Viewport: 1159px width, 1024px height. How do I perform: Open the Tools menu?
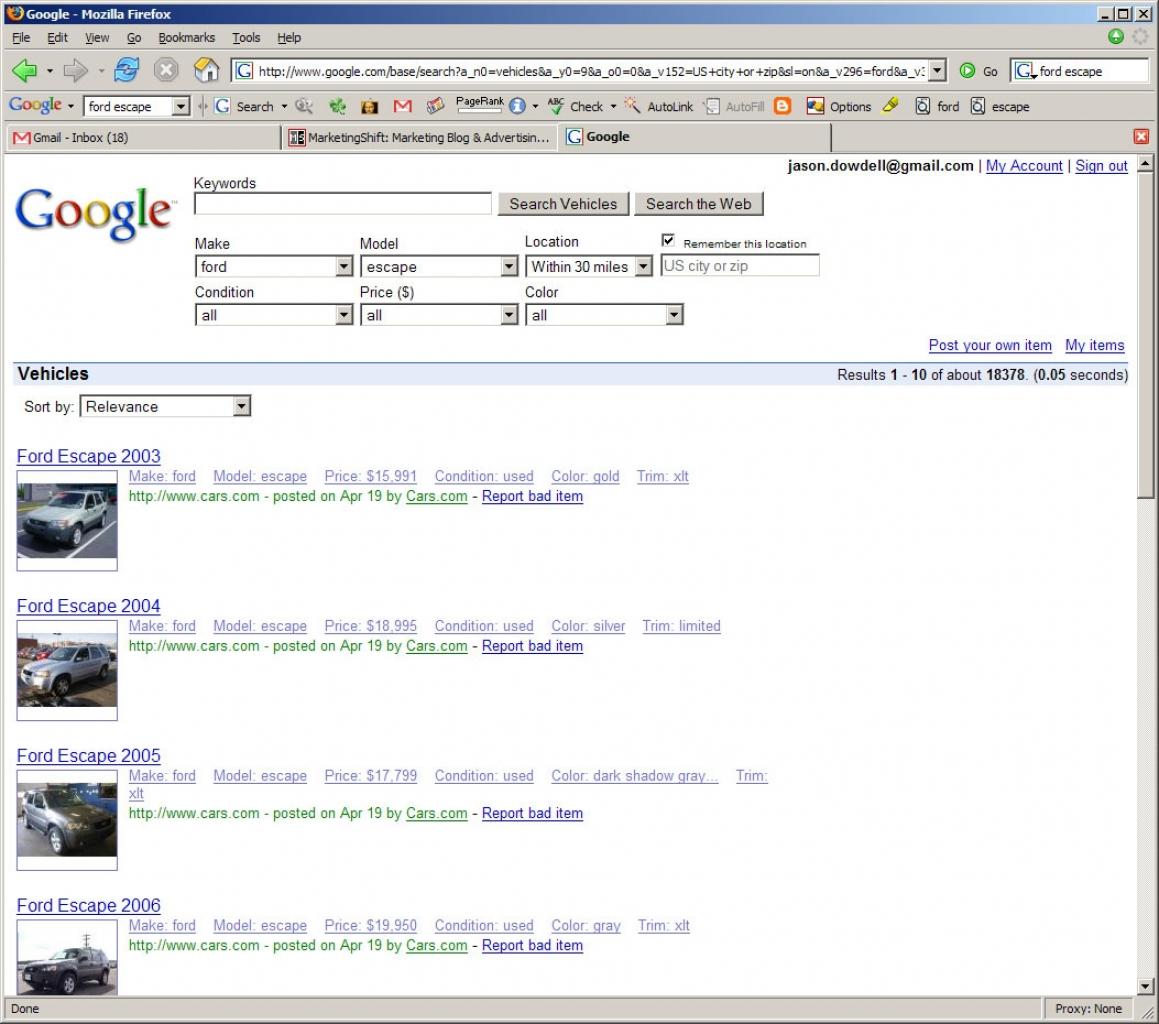245,37
